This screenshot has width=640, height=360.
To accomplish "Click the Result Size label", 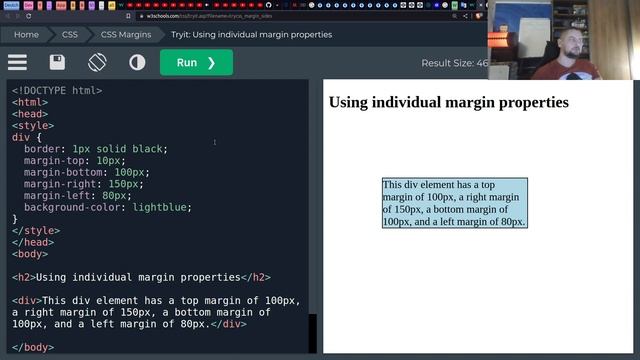I will tap(454, 63).
